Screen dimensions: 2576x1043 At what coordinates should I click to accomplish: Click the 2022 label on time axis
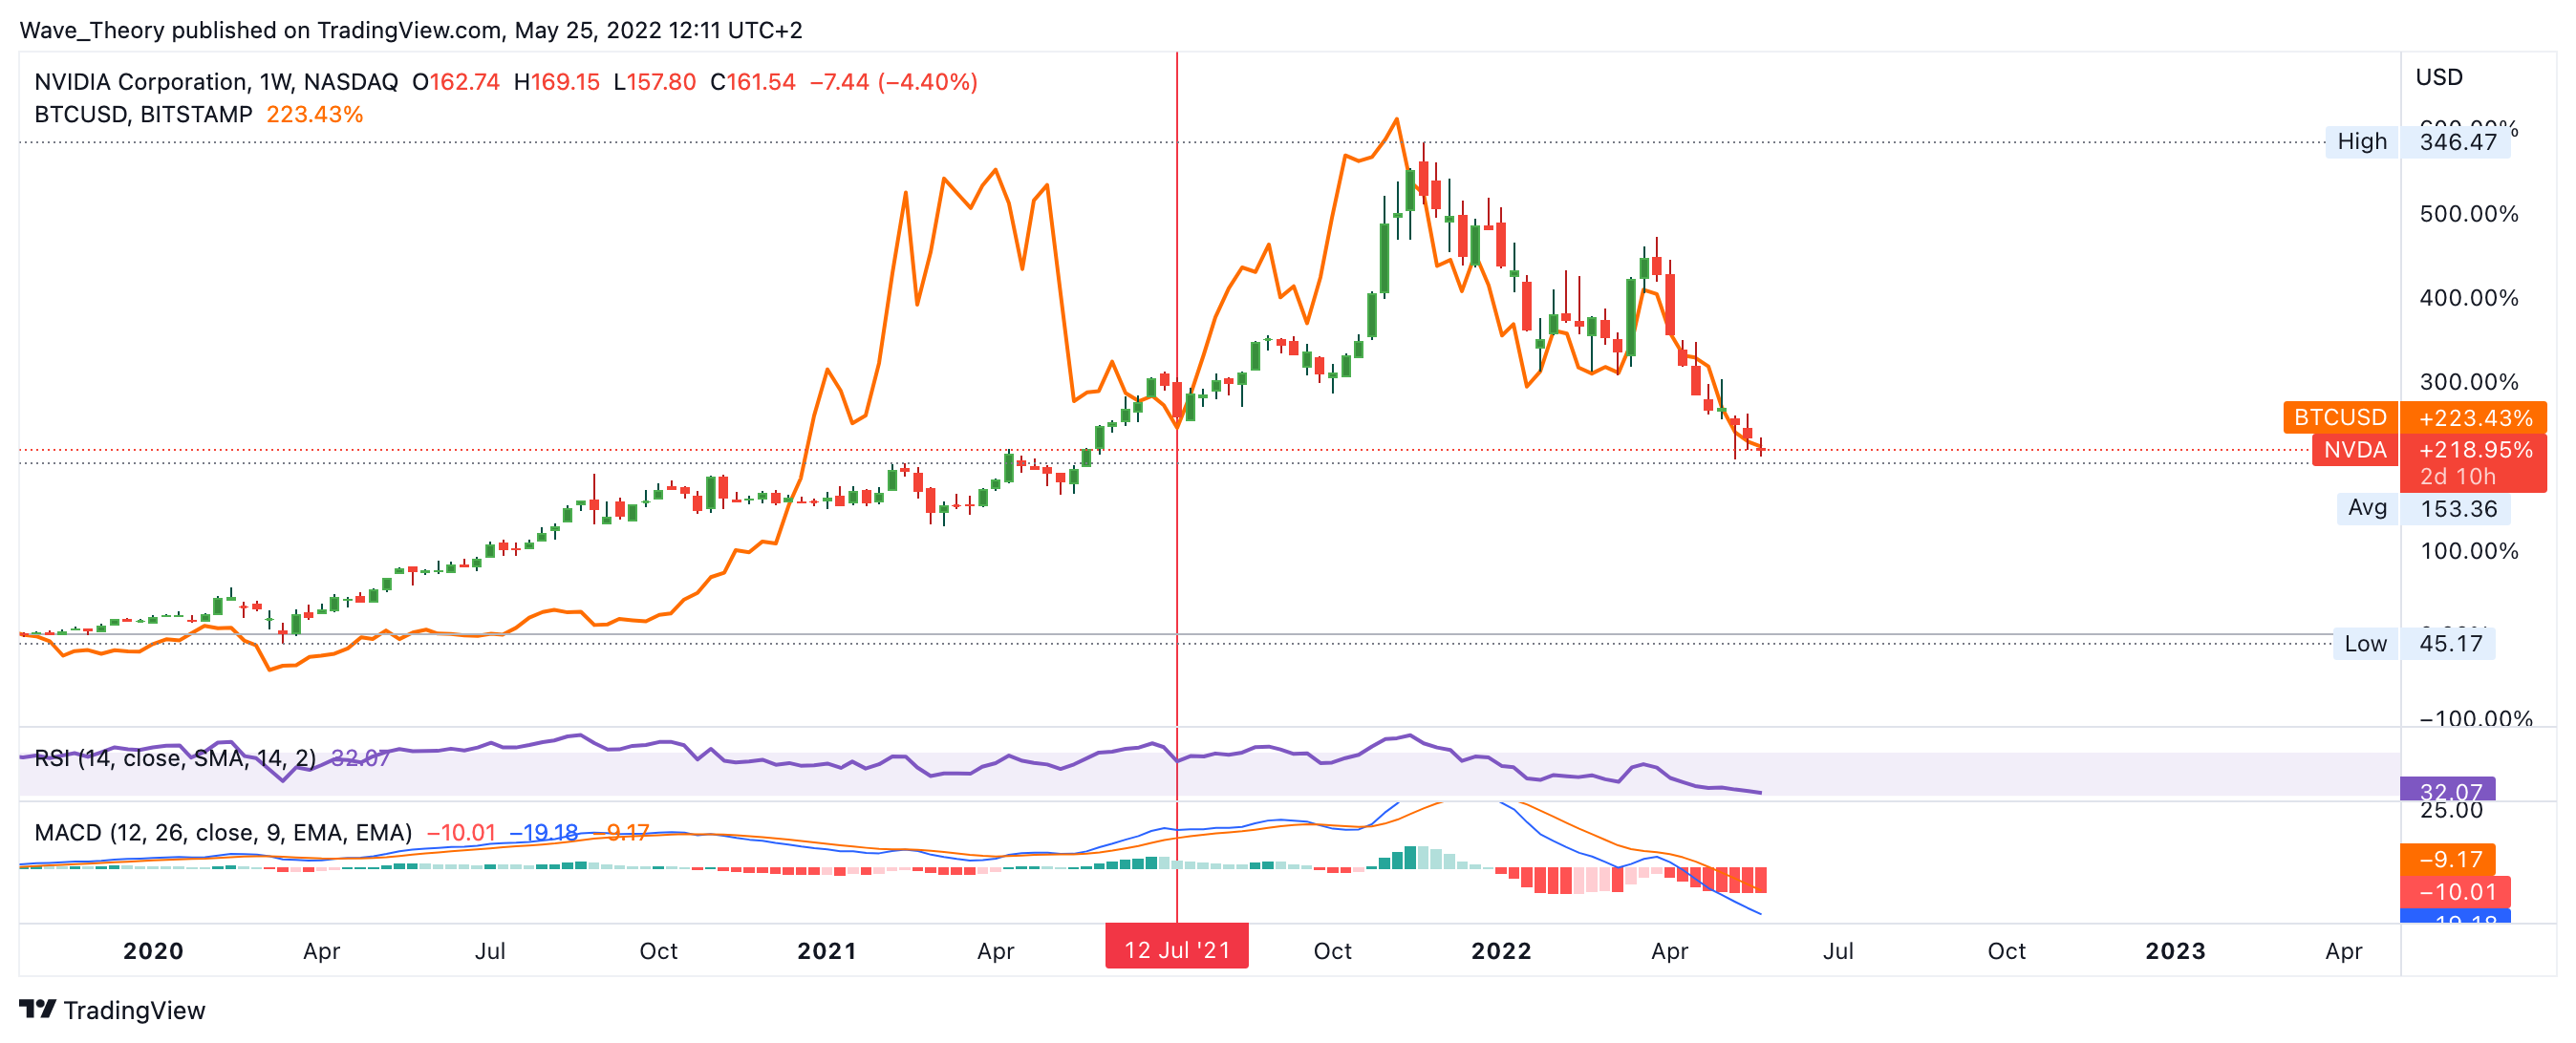pos(1500,950)
